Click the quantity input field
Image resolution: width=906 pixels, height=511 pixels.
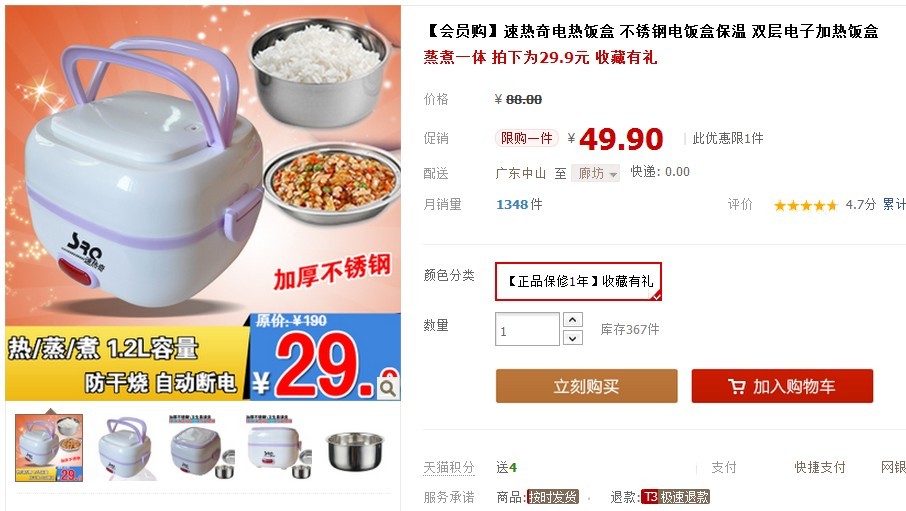coord(527,329)
